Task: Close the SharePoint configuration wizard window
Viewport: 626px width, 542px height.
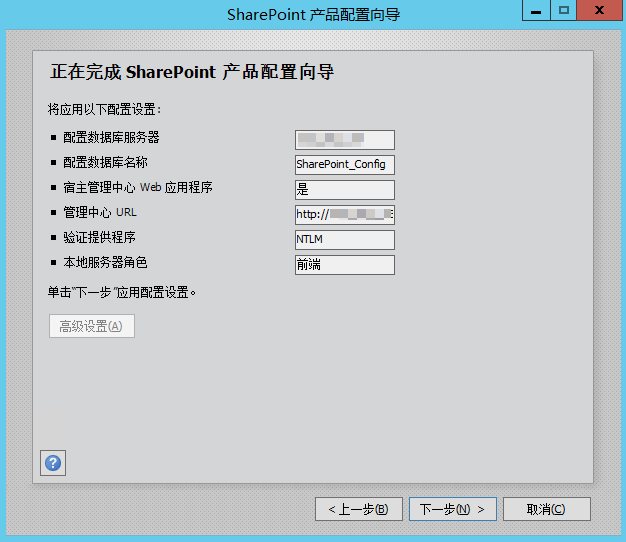Action: [x=599, y=10]
